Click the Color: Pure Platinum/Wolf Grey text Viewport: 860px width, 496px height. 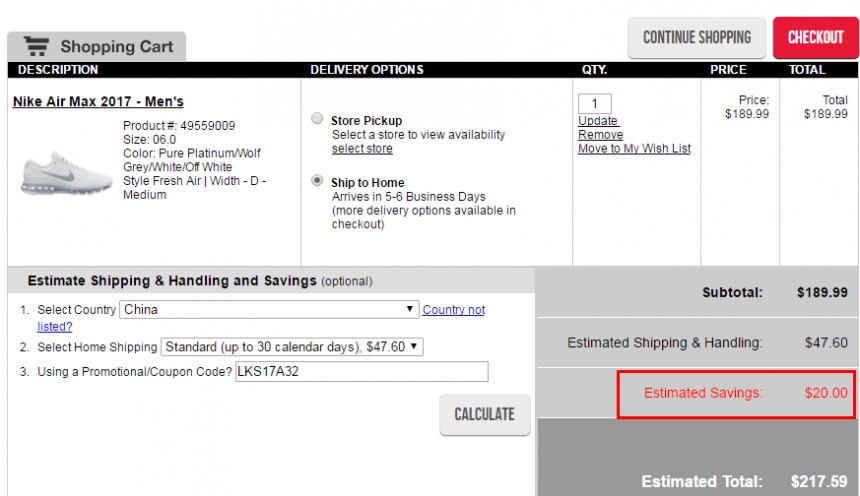192,160
